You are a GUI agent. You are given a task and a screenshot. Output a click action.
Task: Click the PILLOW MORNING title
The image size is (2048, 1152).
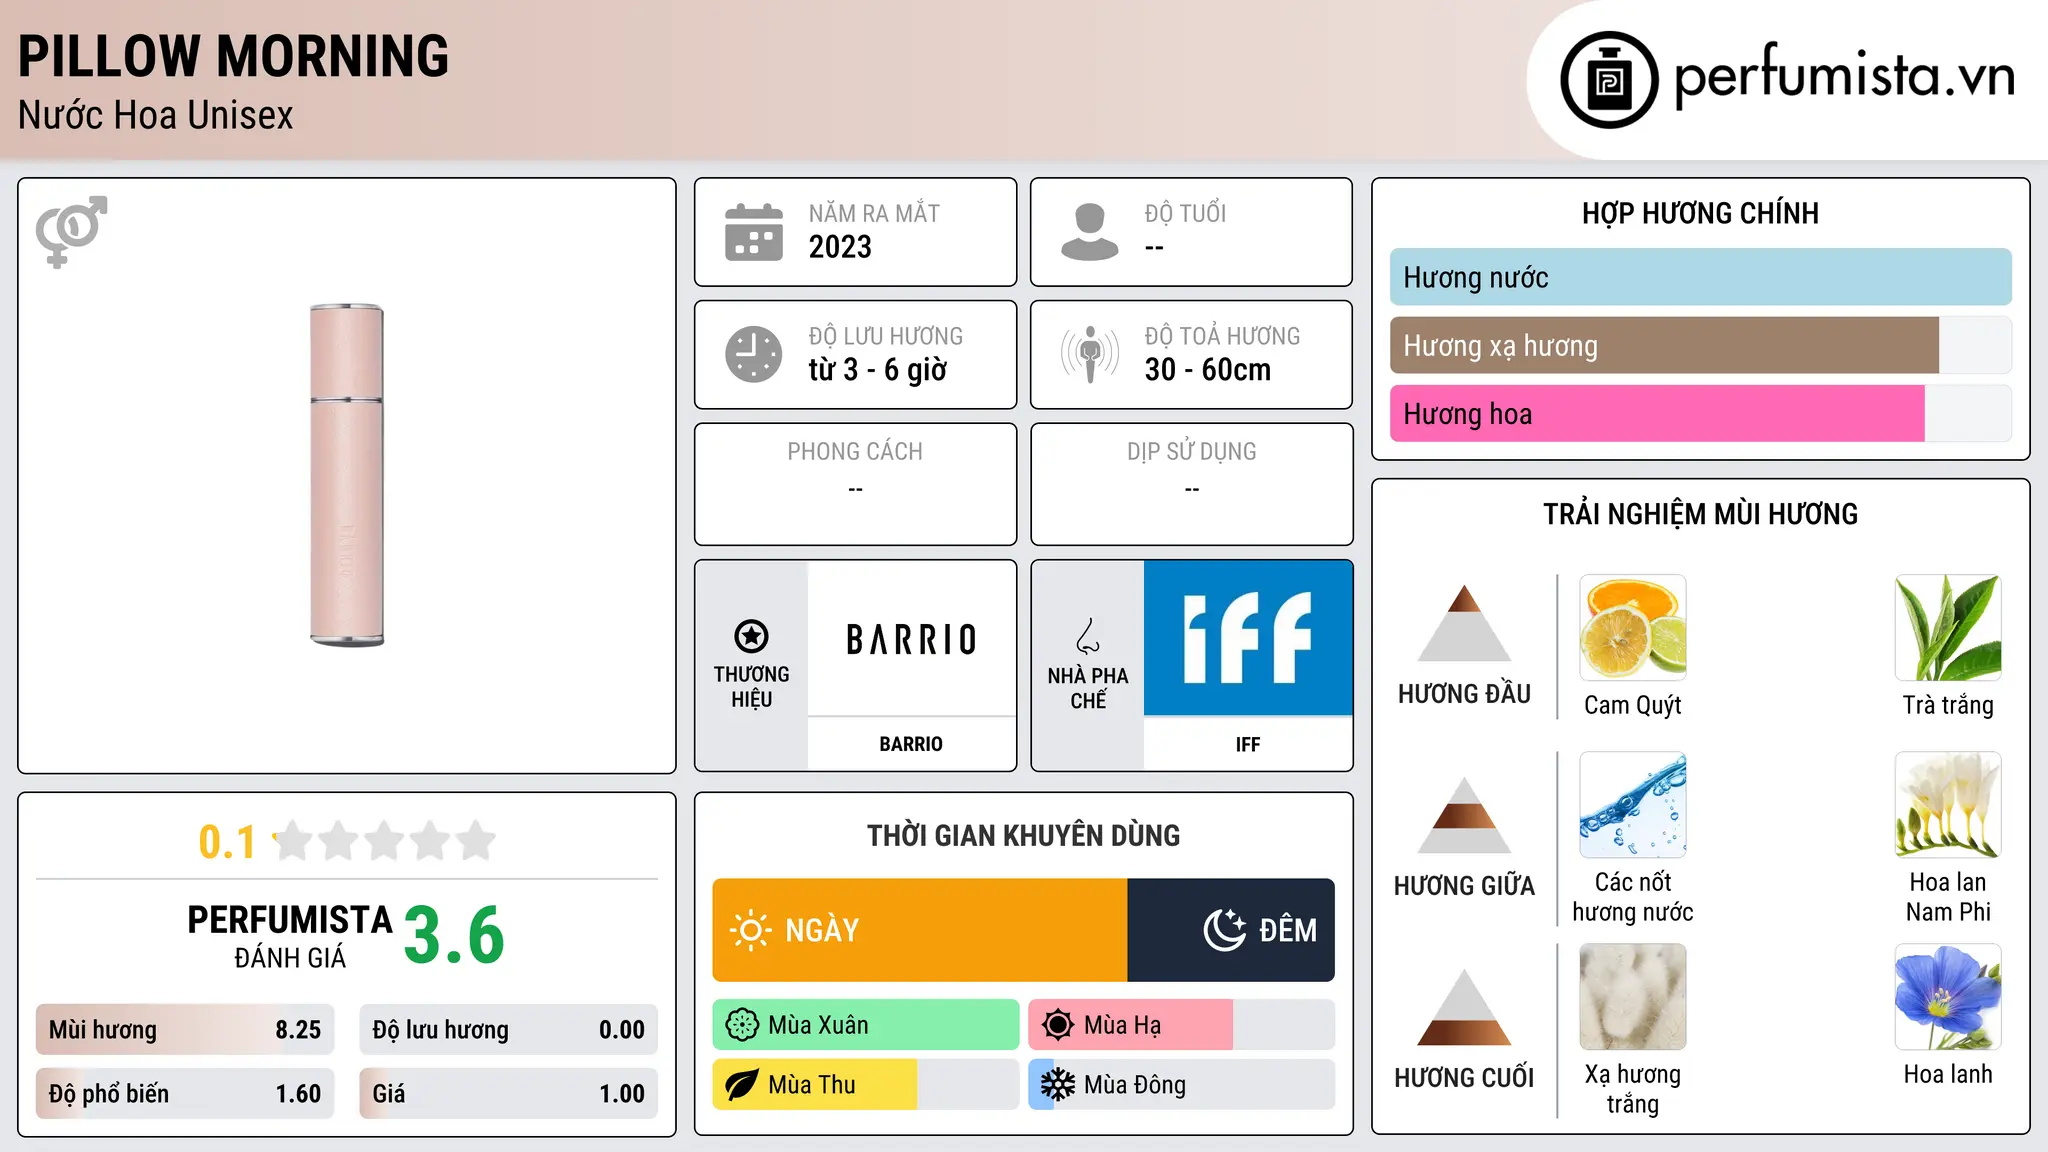233,56
